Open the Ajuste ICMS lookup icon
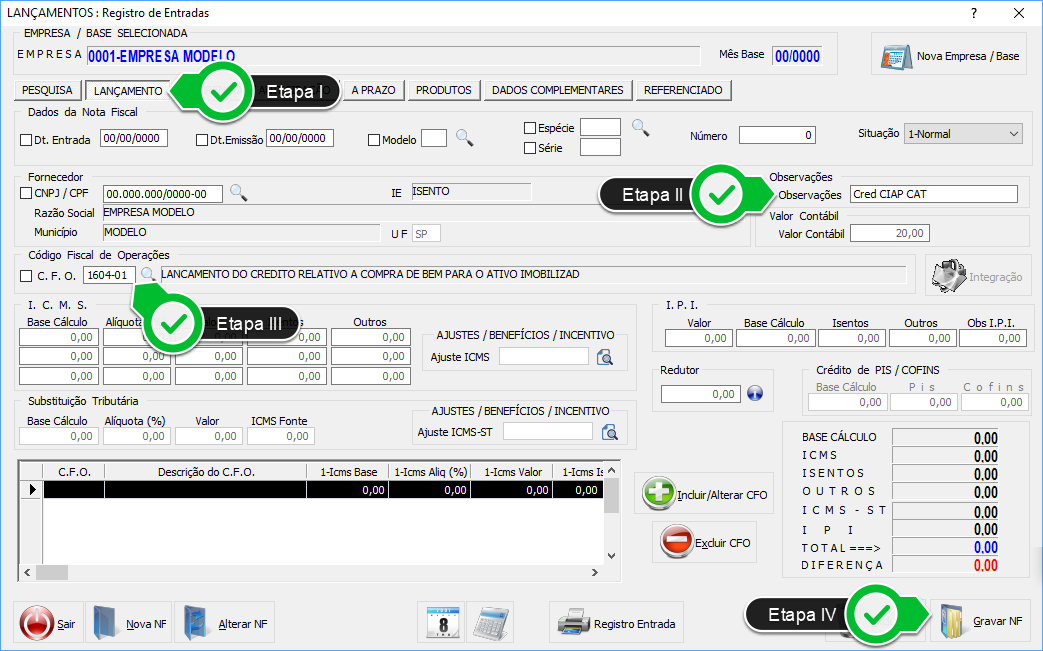 coord(605,357)
